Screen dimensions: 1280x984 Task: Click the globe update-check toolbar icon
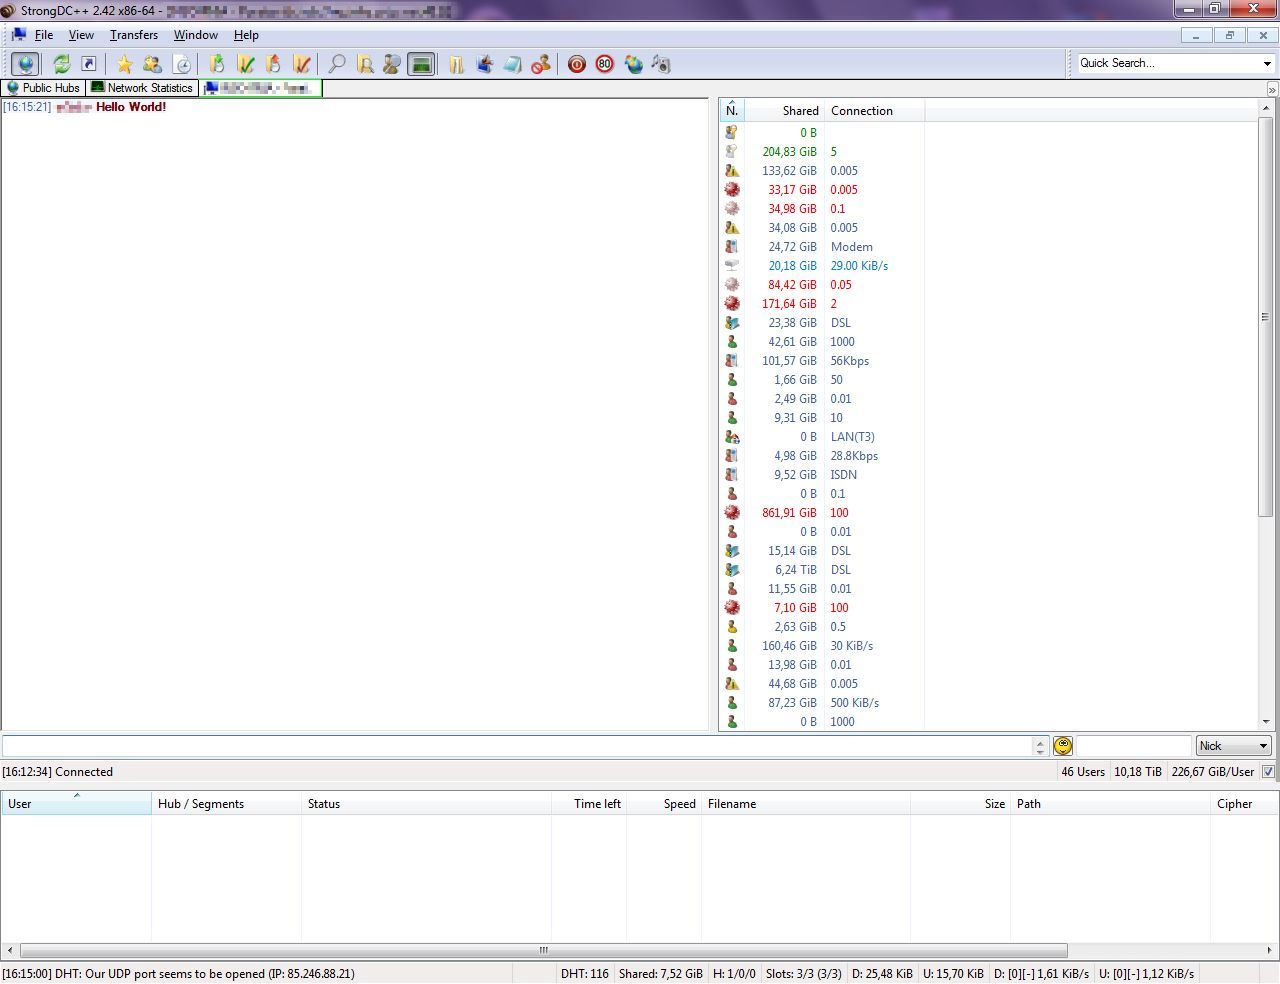coord(633,64)
